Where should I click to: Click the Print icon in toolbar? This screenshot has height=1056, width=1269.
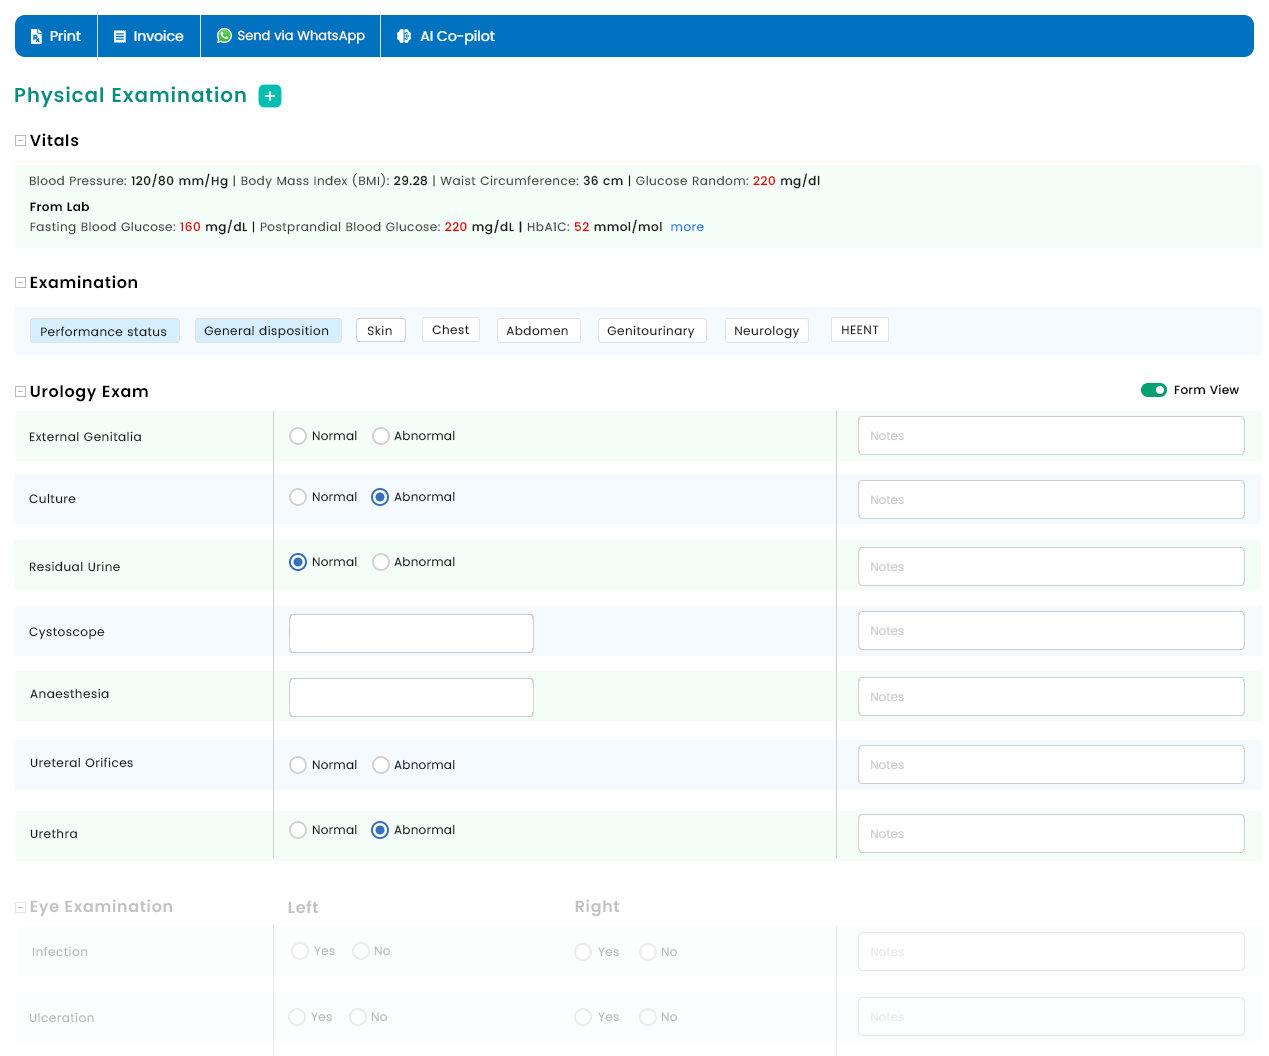[37, 36]
